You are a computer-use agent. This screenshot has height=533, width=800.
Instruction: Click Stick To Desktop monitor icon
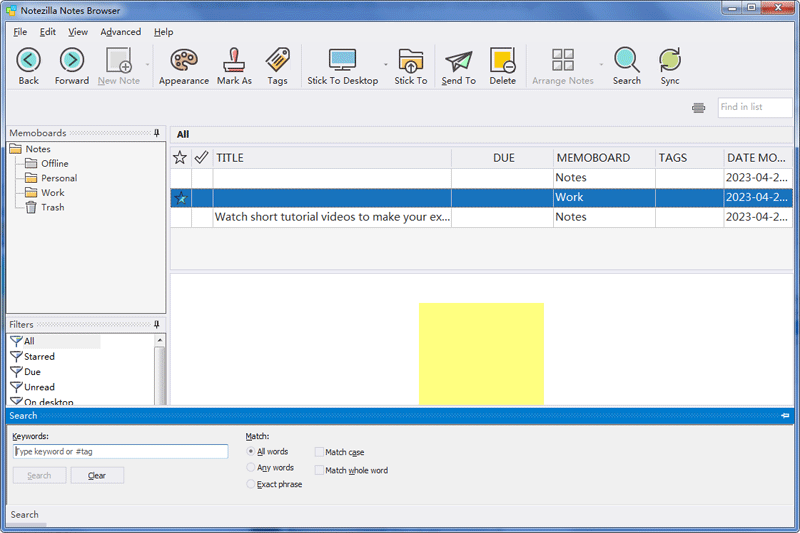tap(342, 60)
